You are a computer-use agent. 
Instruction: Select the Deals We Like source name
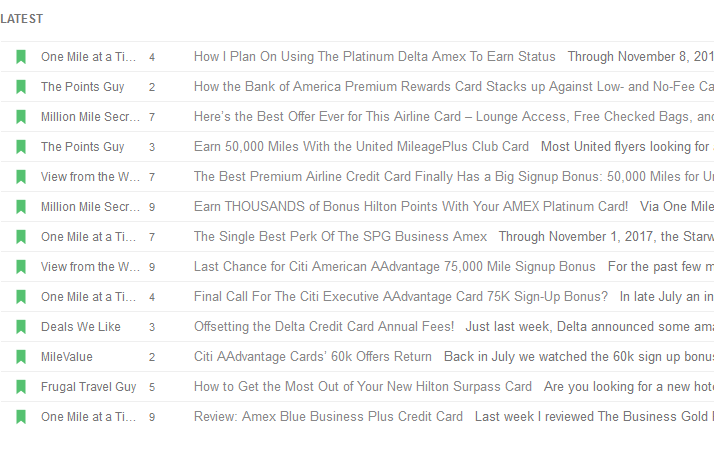(81, 327)
